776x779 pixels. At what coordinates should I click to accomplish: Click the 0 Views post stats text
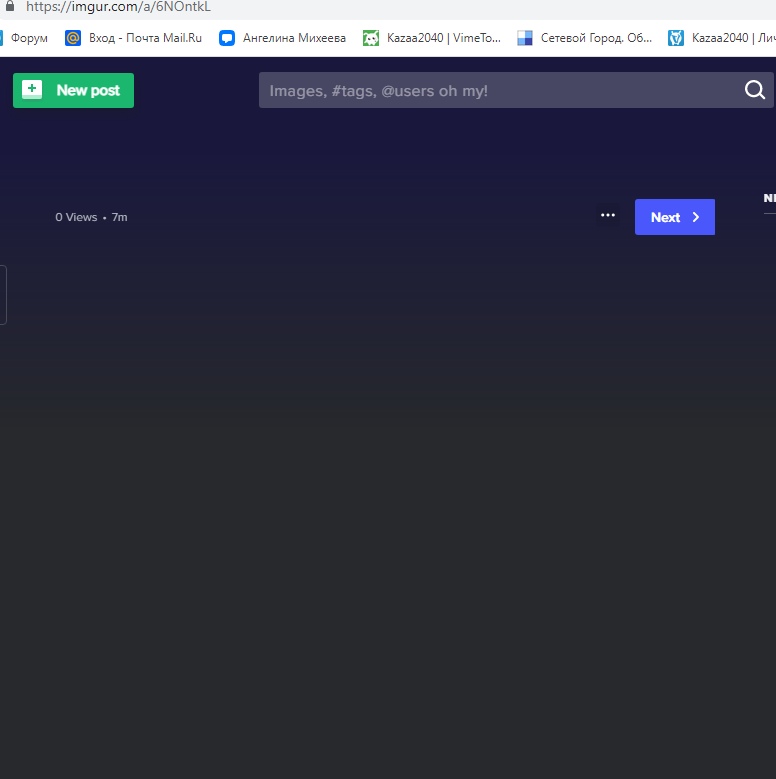coord(76,217)
